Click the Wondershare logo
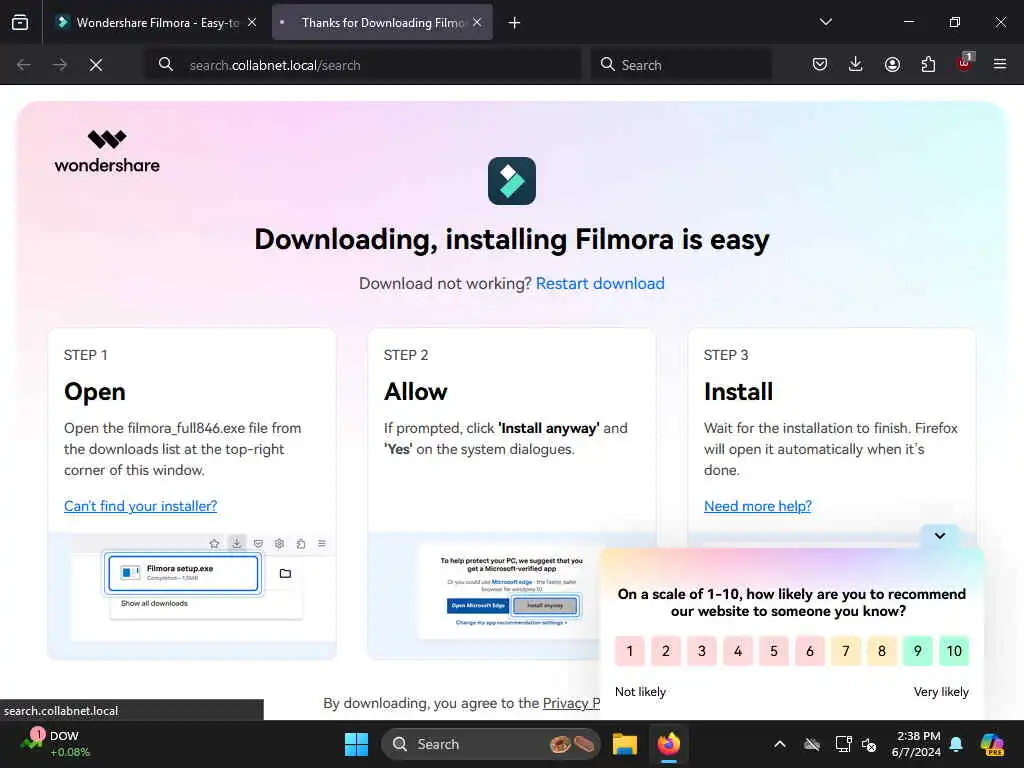Viewport: 1024px width, 768px height. (x=107, y=152)
